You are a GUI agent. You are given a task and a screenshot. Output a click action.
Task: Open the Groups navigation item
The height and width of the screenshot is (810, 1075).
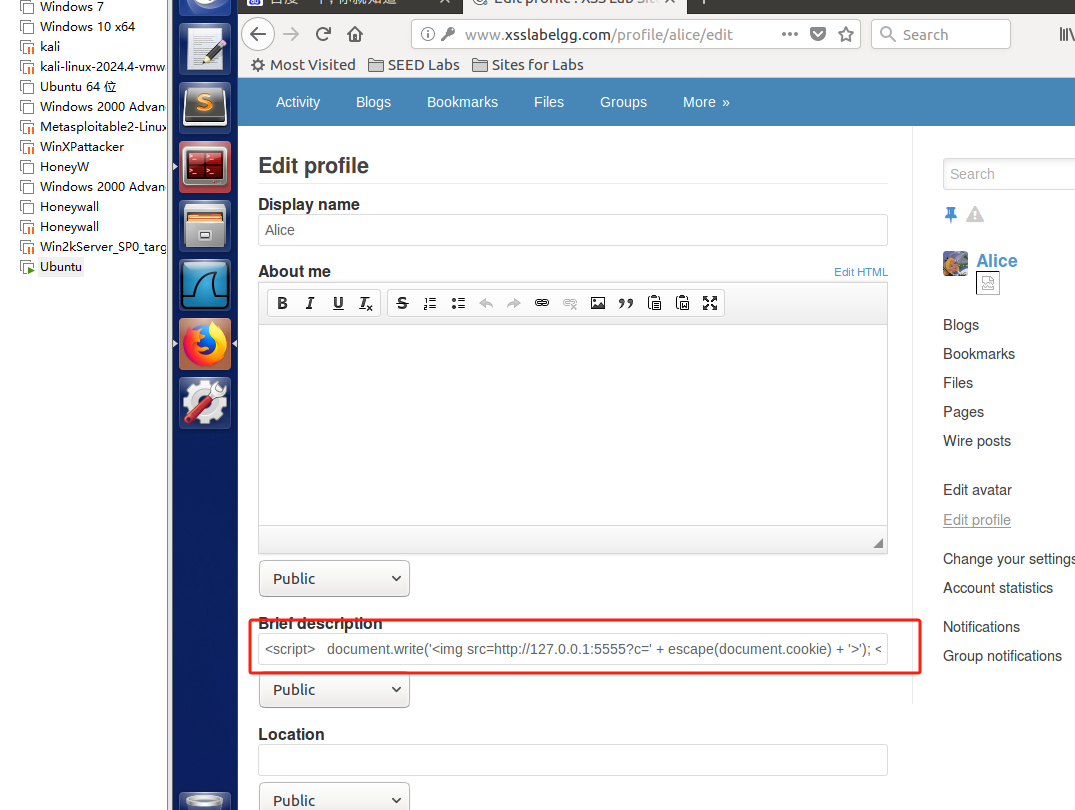point(623,102)
